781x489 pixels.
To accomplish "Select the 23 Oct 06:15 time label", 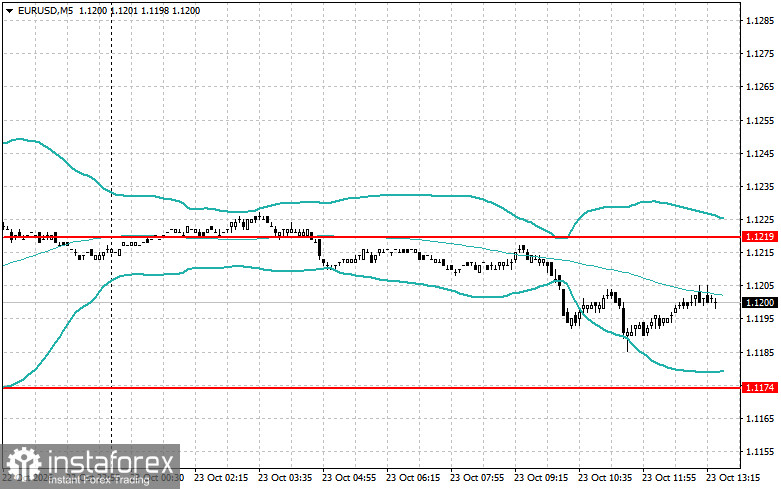I will coord(413,478).
